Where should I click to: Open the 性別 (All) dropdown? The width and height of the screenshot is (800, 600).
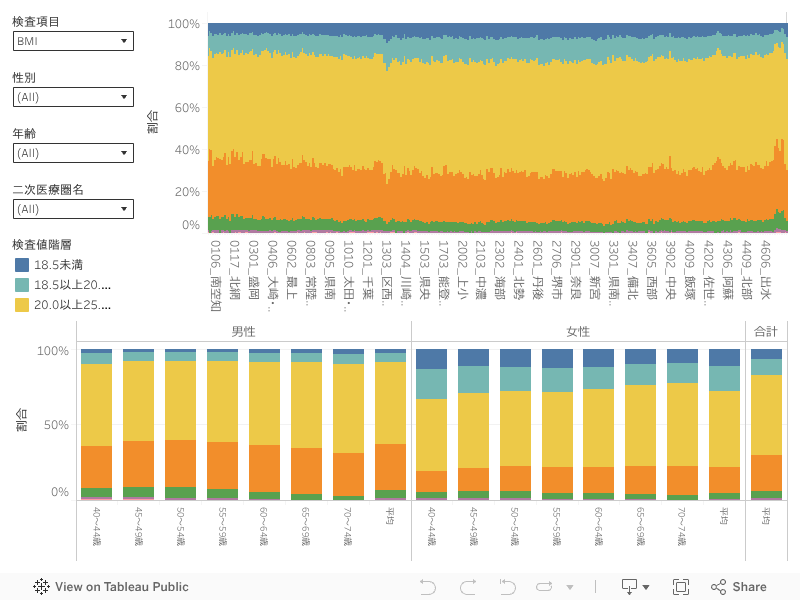[x=73, y=97]
